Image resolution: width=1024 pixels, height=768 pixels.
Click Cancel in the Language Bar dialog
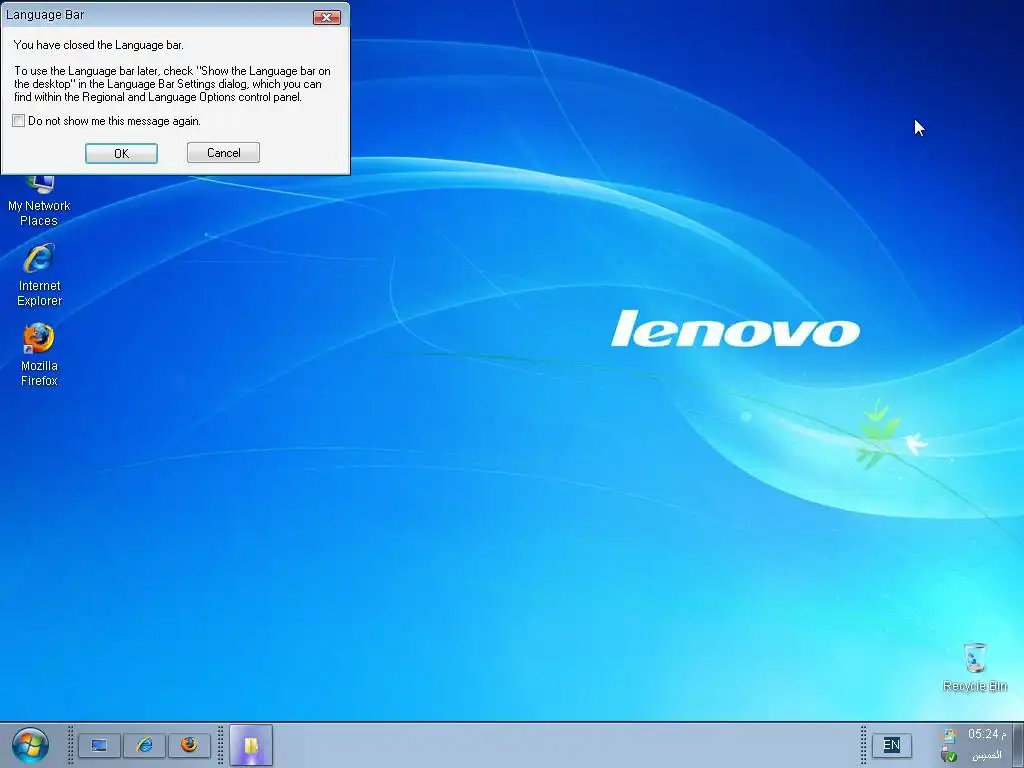[223, 153]
